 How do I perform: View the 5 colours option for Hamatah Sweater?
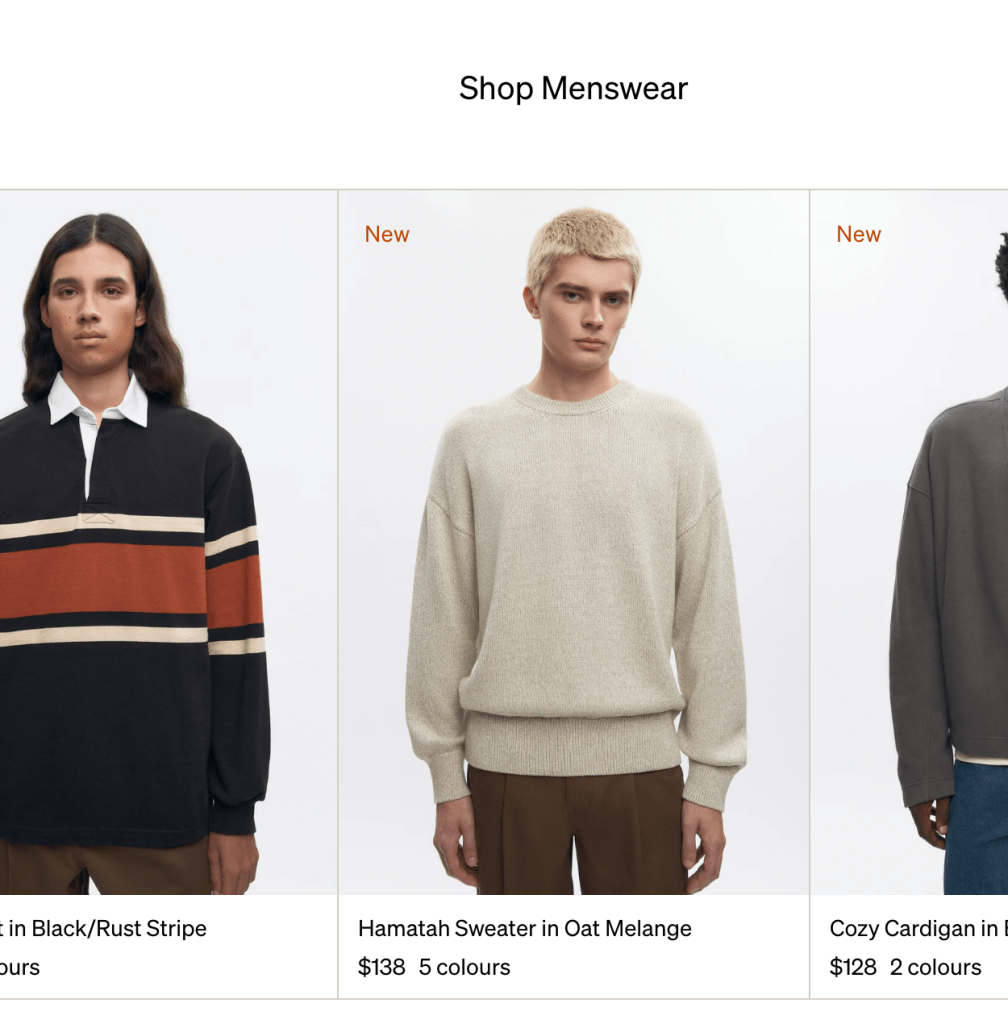[x=464, y=967]
